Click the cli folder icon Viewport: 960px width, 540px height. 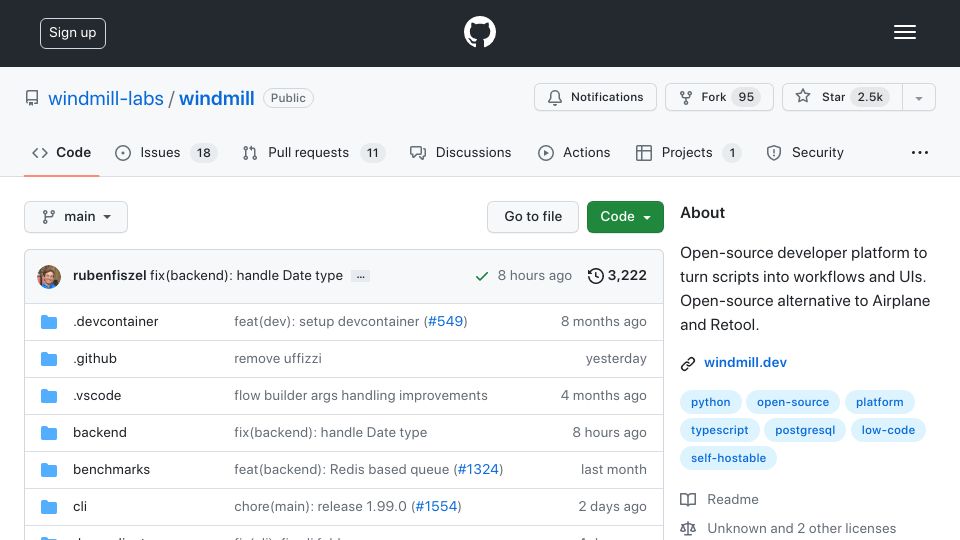49,506
